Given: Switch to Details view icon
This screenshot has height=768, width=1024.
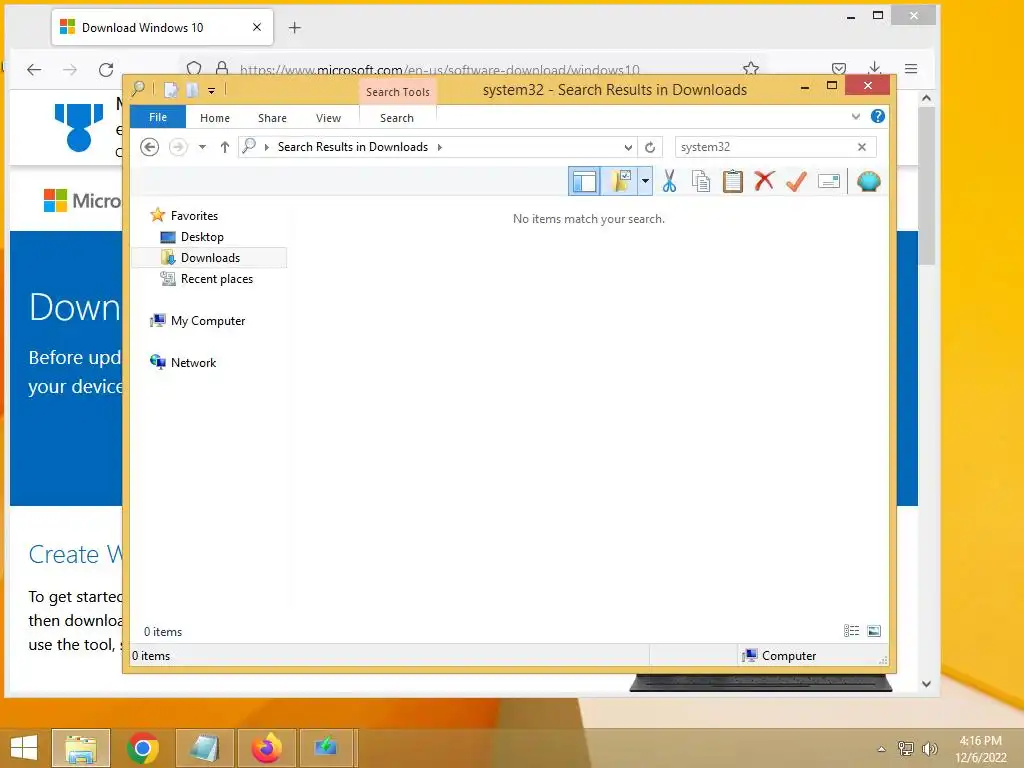Looking at the screenshot, I should 852,631.
